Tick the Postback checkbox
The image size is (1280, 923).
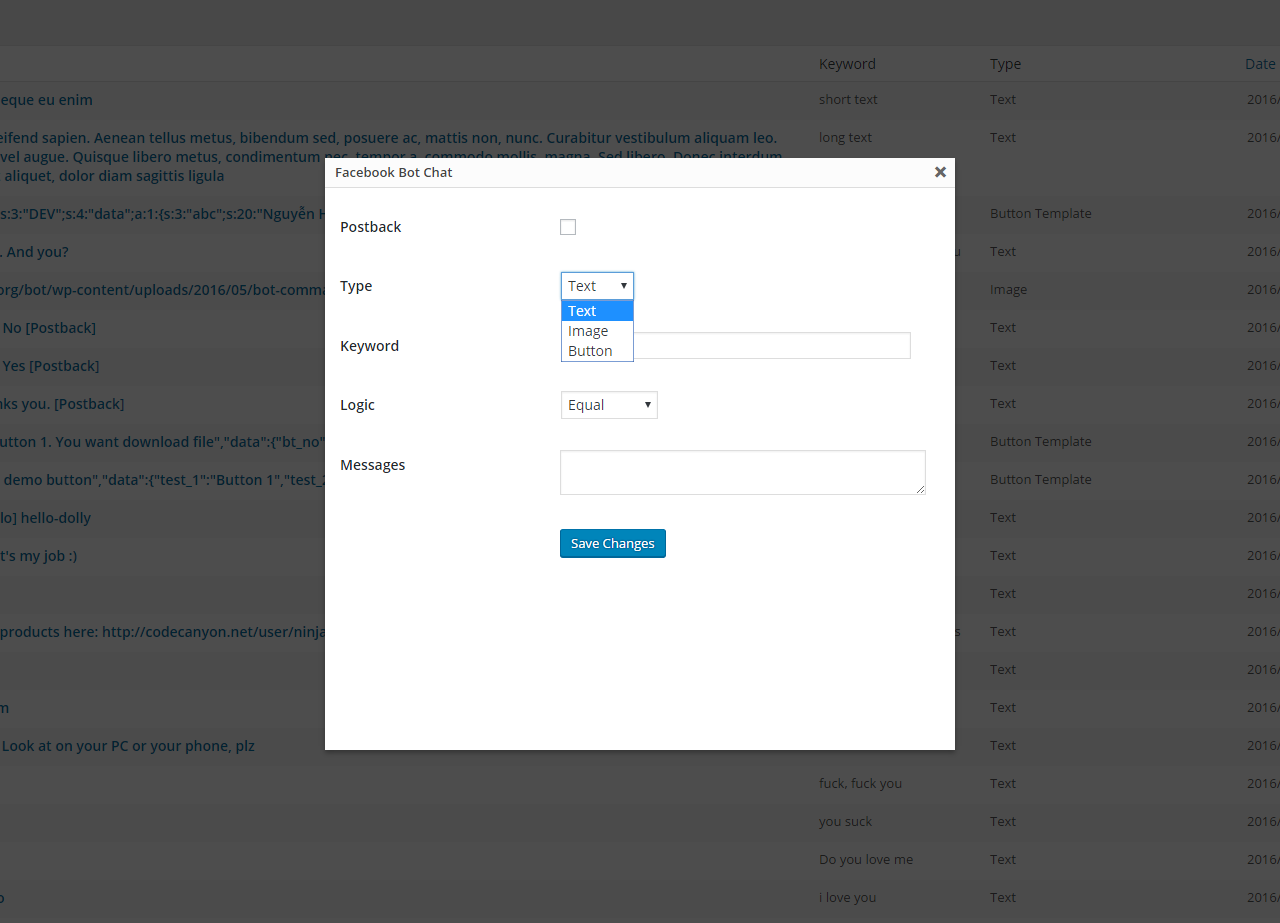tap(568, 227)
